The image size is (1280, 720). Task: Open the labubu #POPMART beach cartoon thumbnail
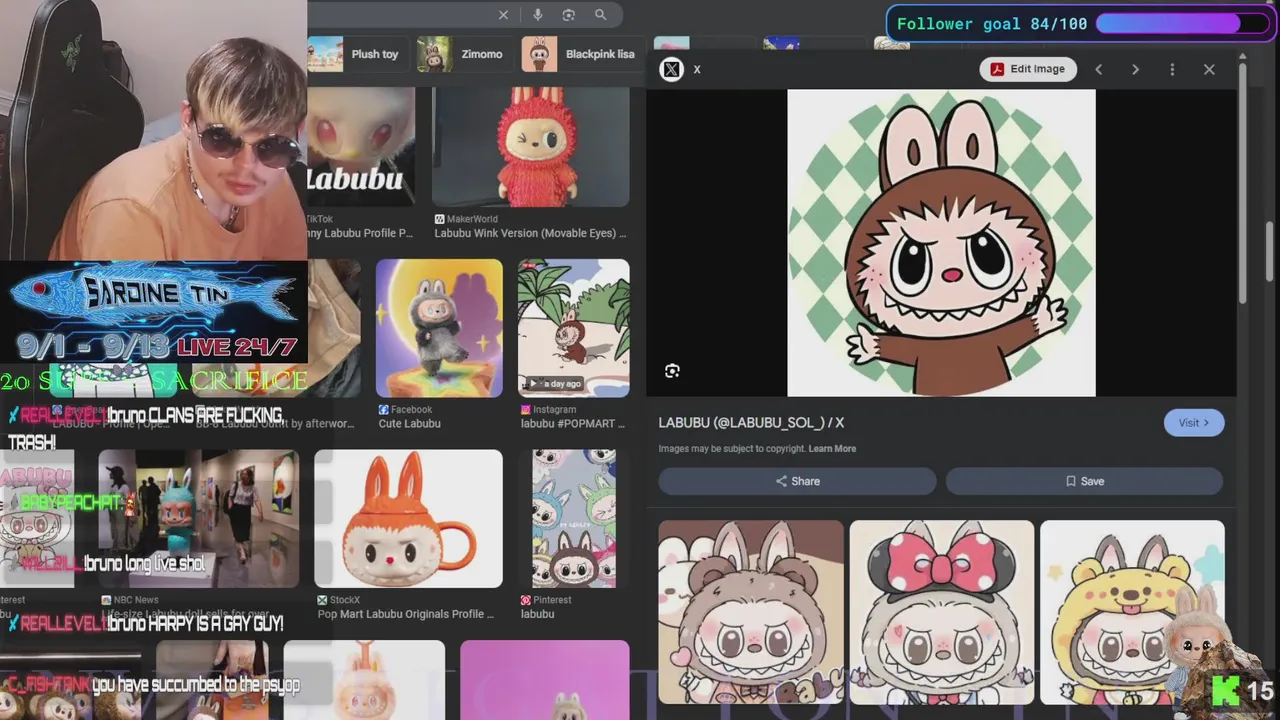click(573, 328)
